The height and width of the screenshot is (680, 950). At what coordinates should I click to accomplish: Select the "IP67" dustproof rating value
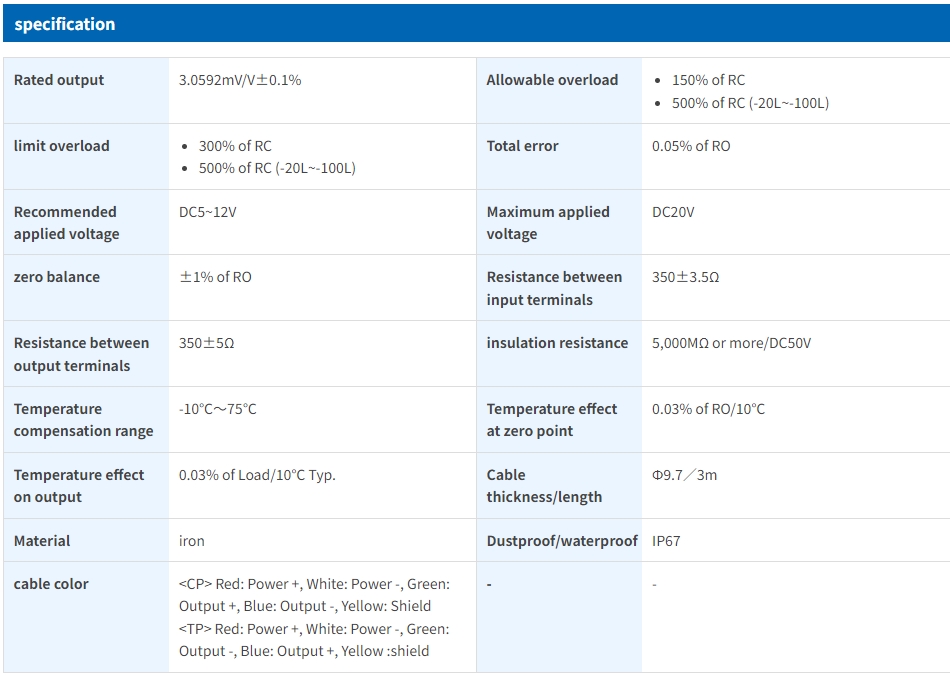tap(666, 541)
